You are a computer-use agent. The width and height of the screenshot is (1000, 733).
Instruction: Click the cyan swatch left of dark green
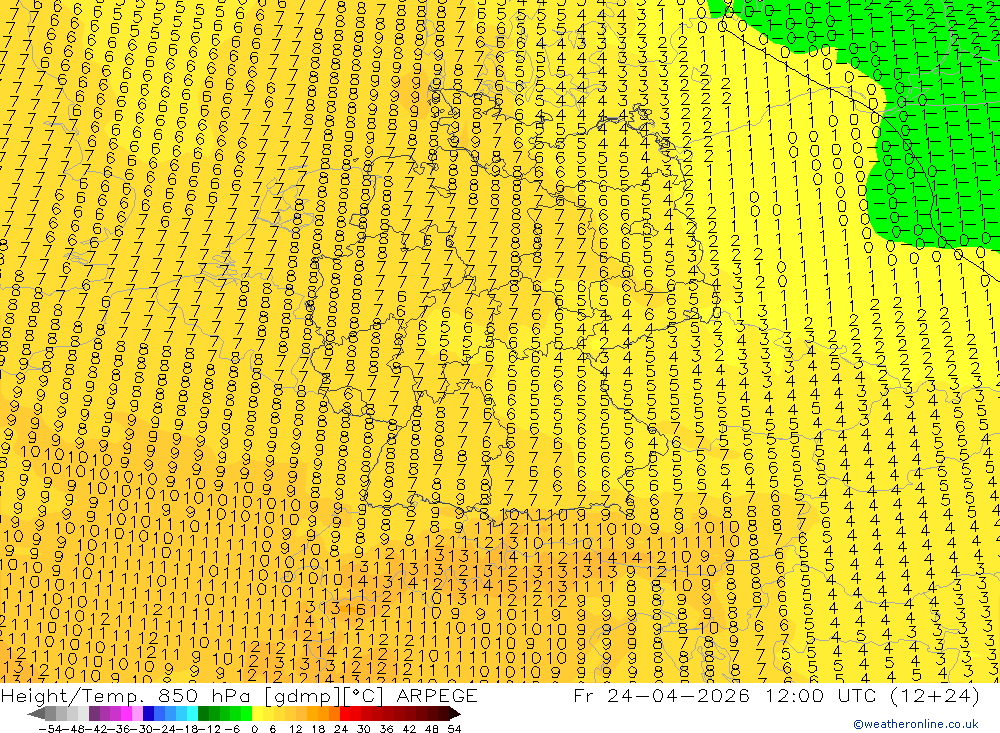pos(192,714)
